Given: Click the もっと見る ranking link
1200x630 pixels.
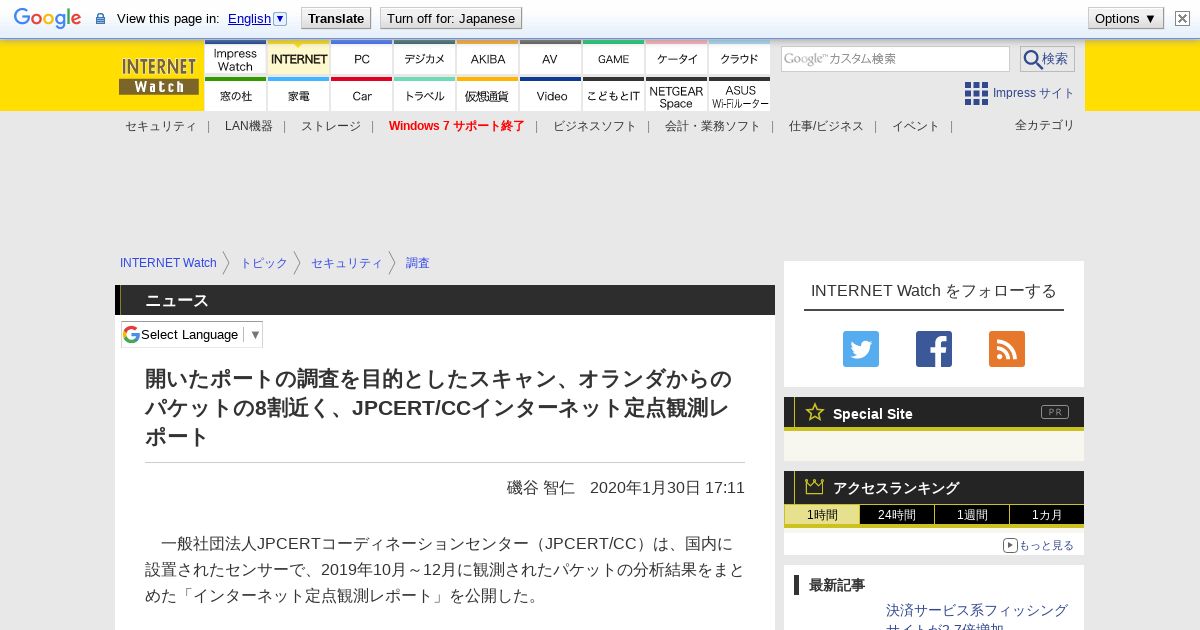Looking at the screenshot, I should click(x=1038, y=545).
